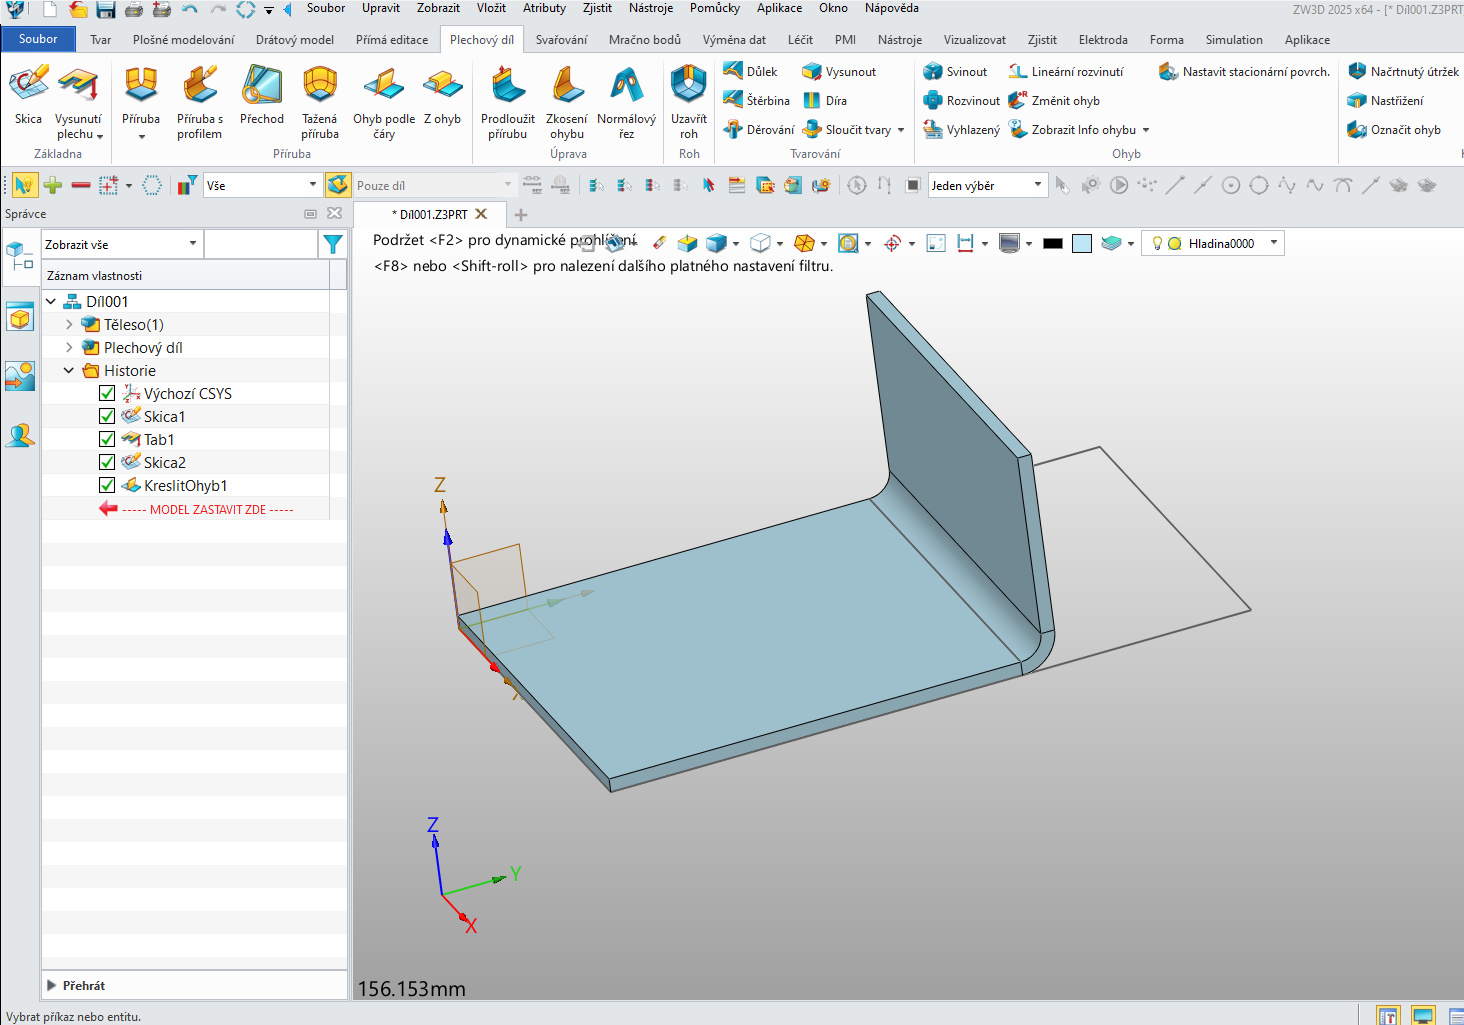Expand the Přehrát panel
The image size is (1464, 1025).
click(52, 985)
